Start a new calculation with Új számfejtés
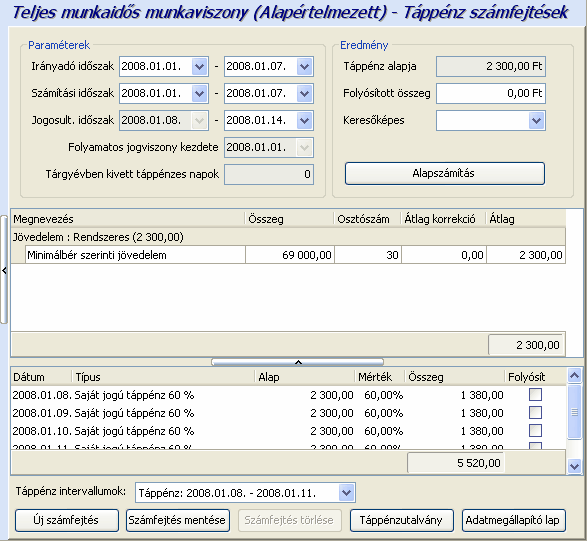The image size is (587, 541). click(x=67, y=520)
